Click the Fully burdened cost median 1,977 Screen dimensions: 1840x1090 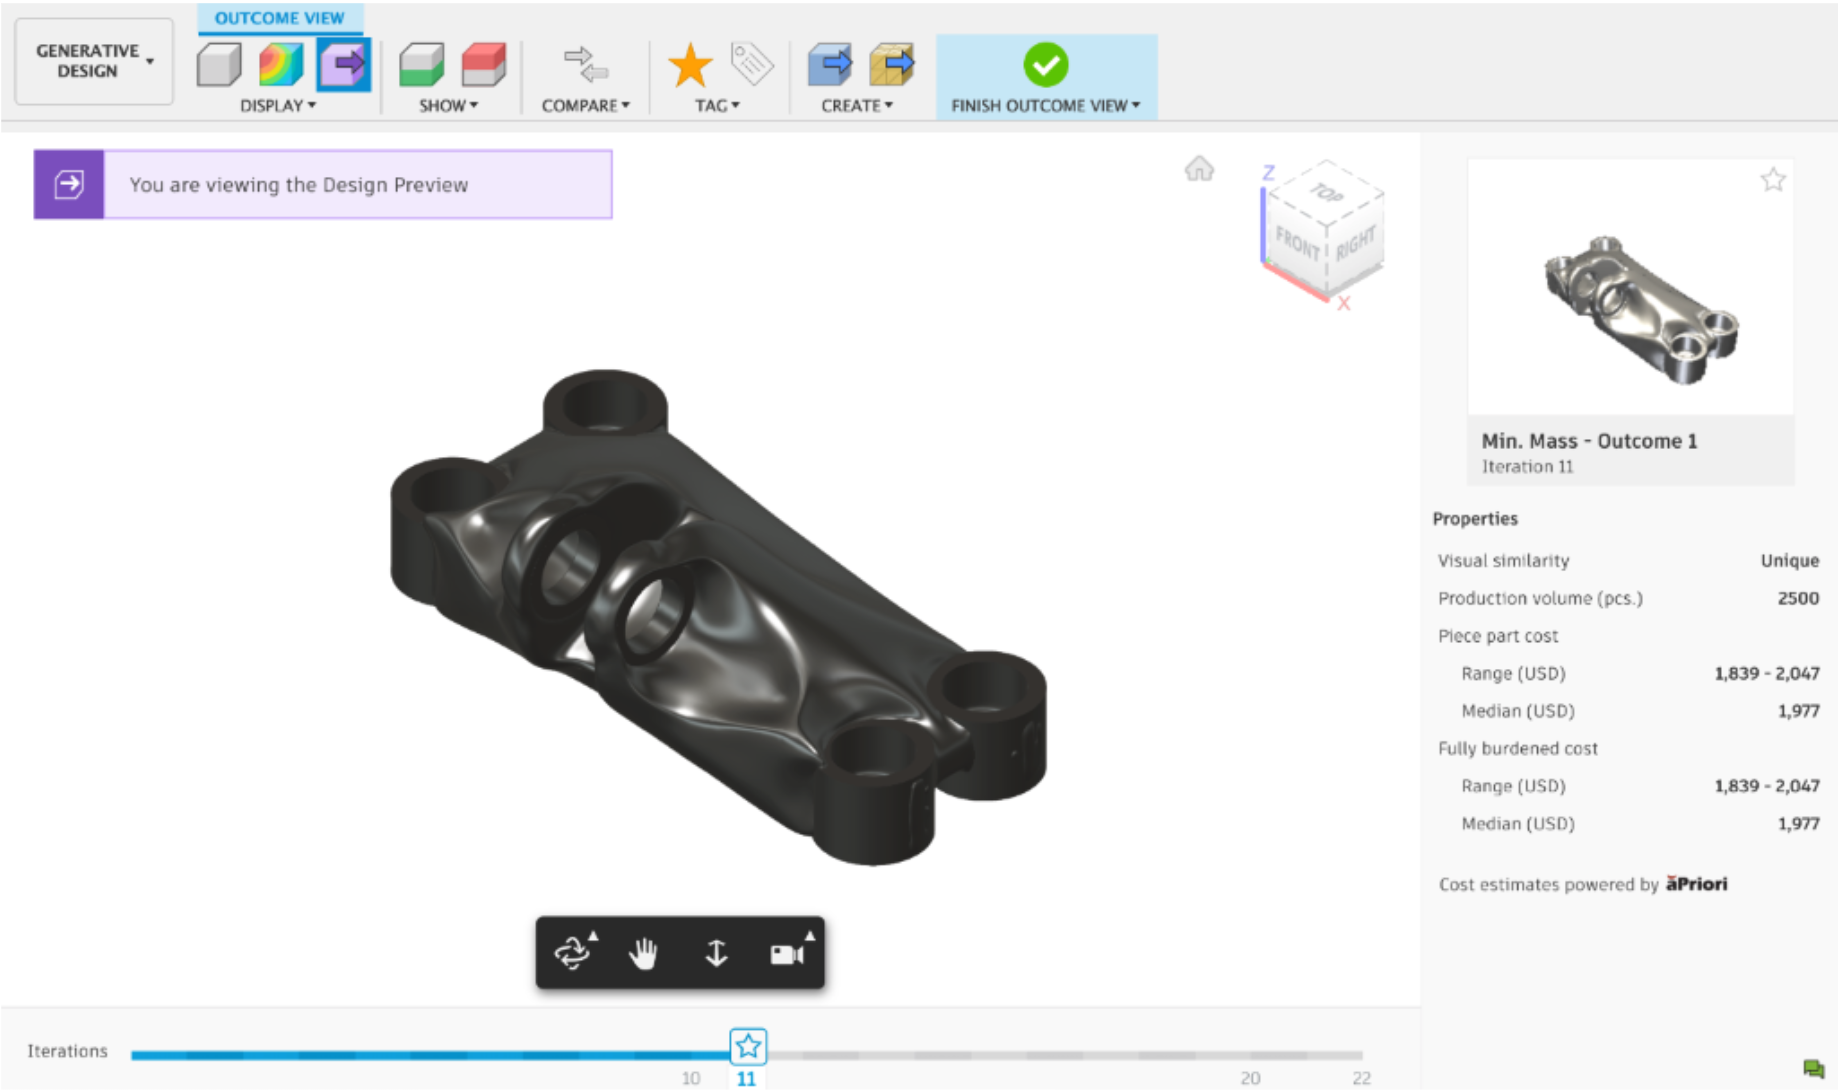click(x=1798, y=824)
